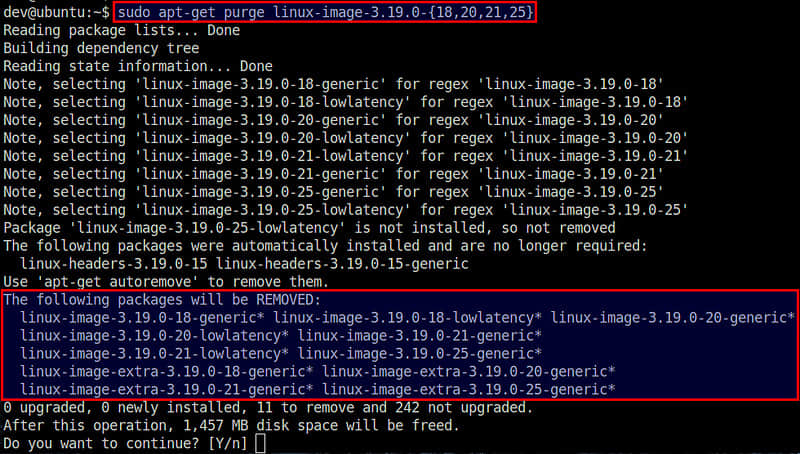Viewport: 800px width, 454px height.
Task: Click the 'Do you want to continue? [Y/n]' prompt text
Action: click(x=126, y=444)
